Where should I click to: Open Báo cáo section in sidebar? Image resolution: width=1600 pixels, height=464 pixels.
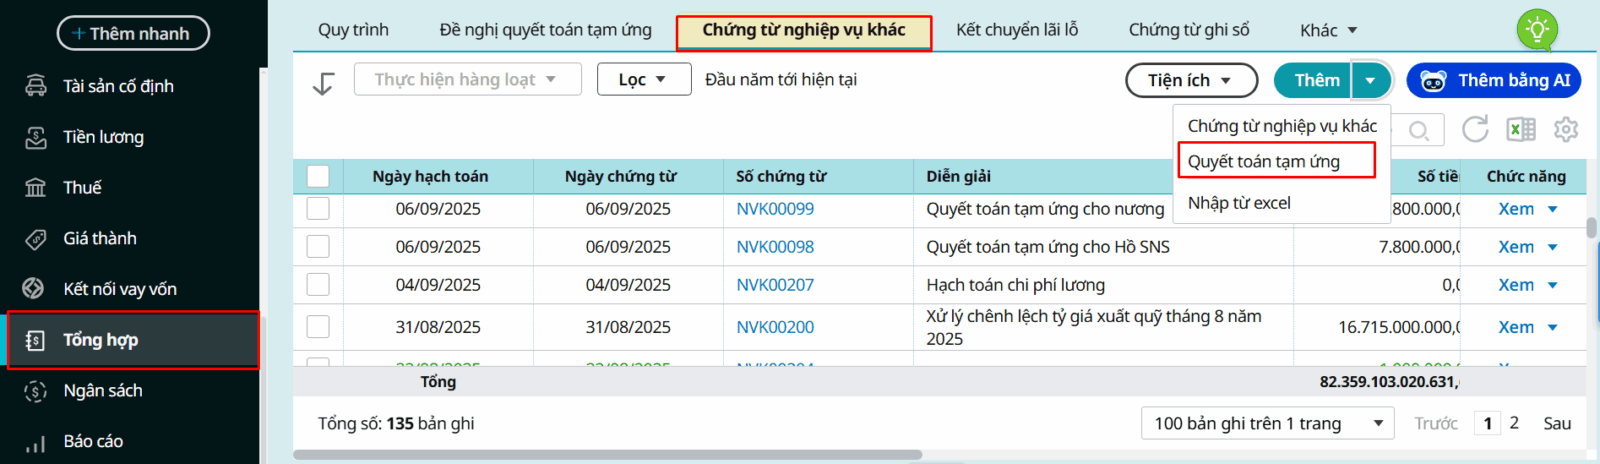click(93, 441)
